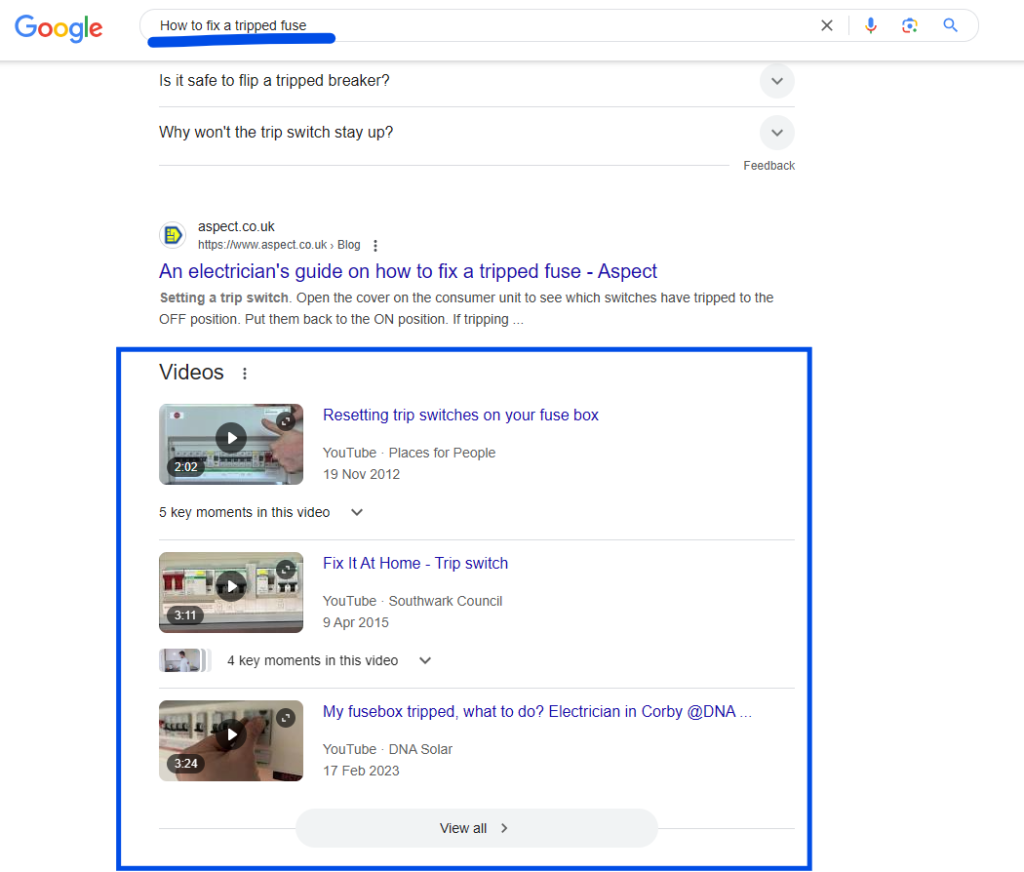
Task: Click 'YouTube · Southwark Council' source text
Action: pos(413,601)
